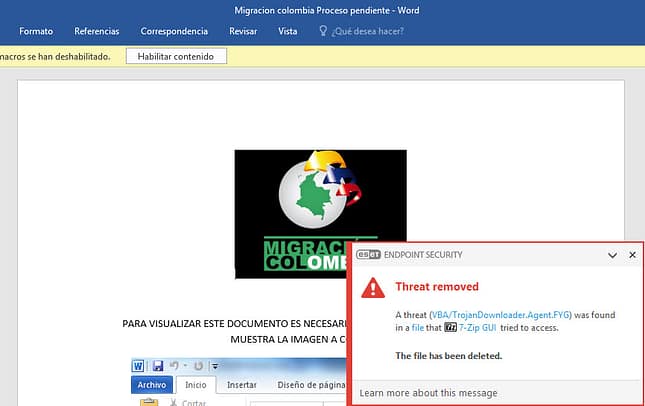Click the Migración Colombia logo image
This screenshot has width=645, height=406.
(320, 214)
